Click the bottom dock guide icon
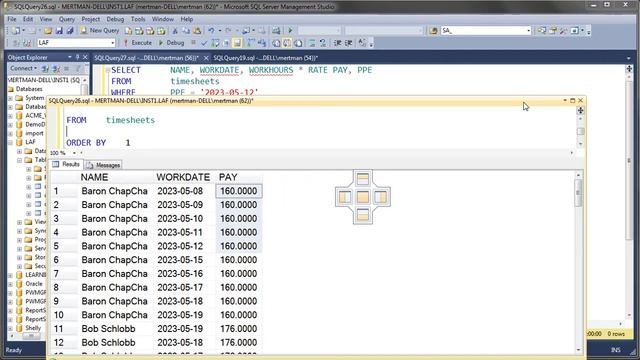The image size is (640, 360). point(362,215)
